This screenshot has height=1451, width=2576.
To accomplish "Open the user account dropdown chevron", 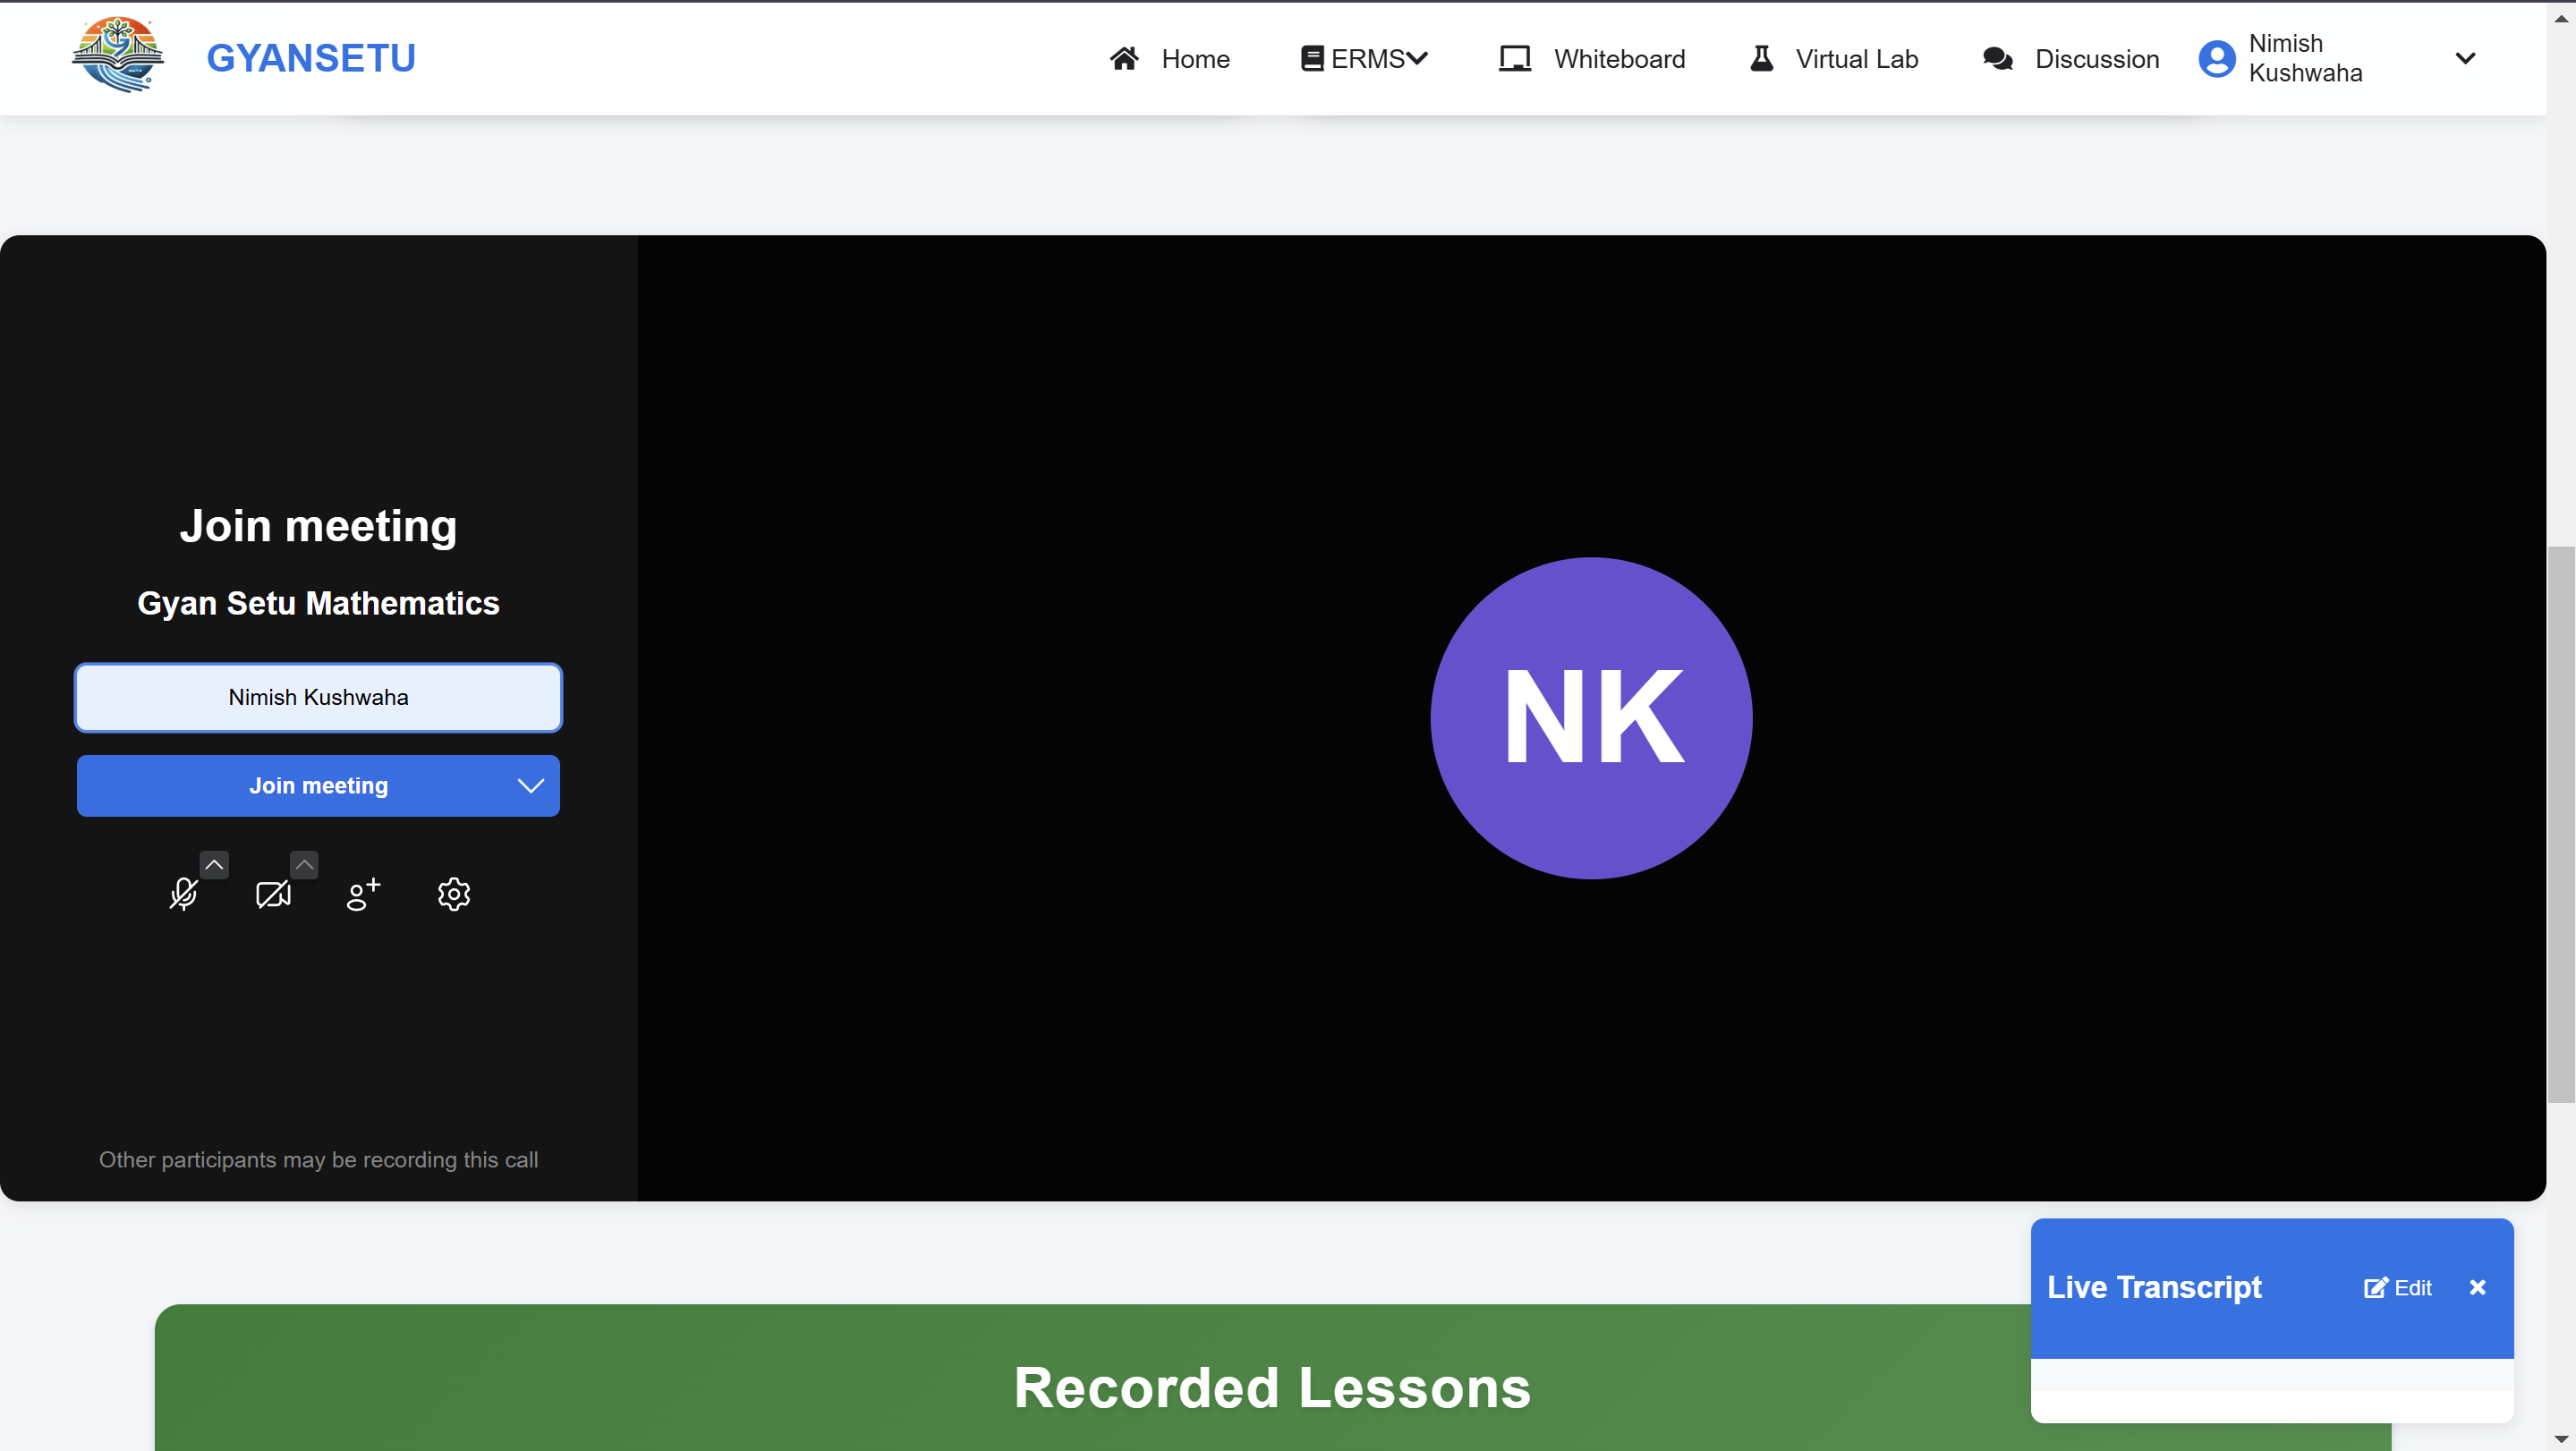I will tap(2465, 58).
